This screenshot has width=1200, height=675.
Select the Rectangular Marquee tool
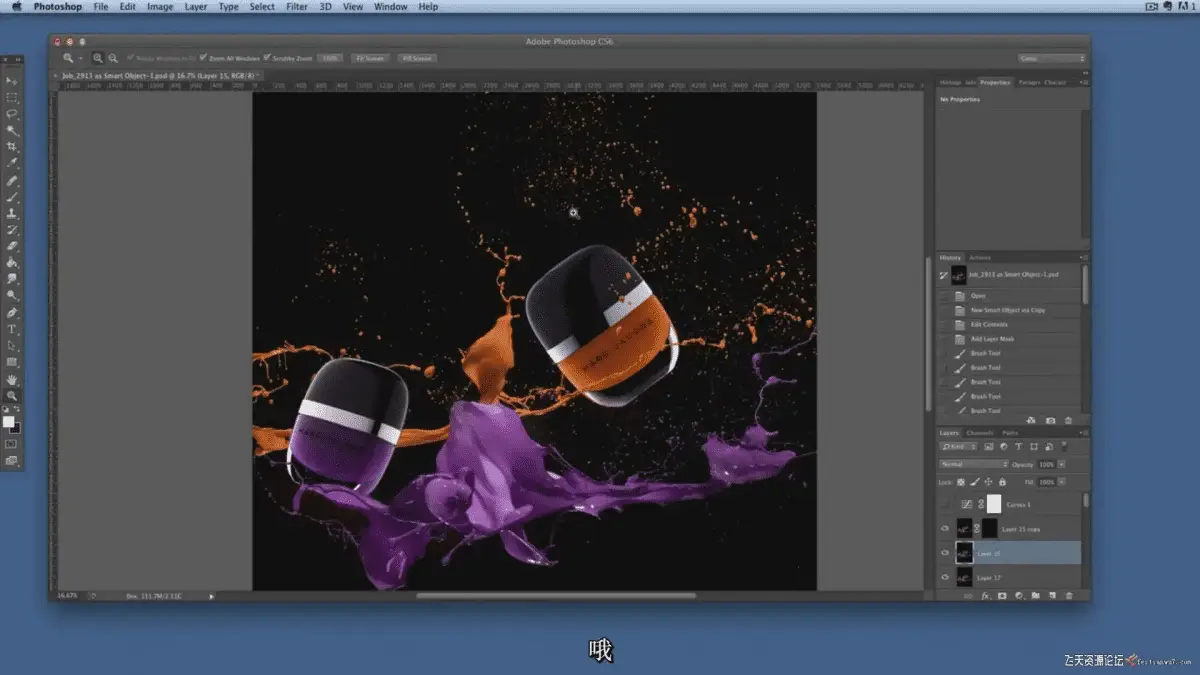[12, 98]
